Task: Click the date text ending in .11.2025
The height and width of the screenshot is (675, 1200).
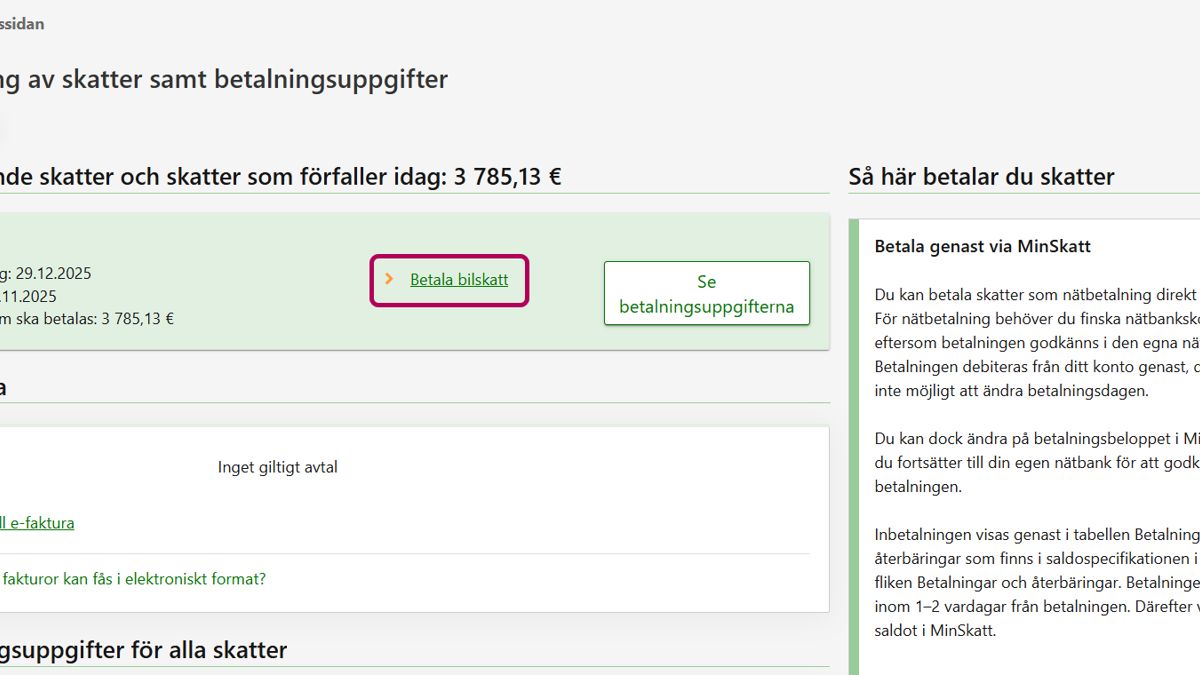Action: (28, 296)
